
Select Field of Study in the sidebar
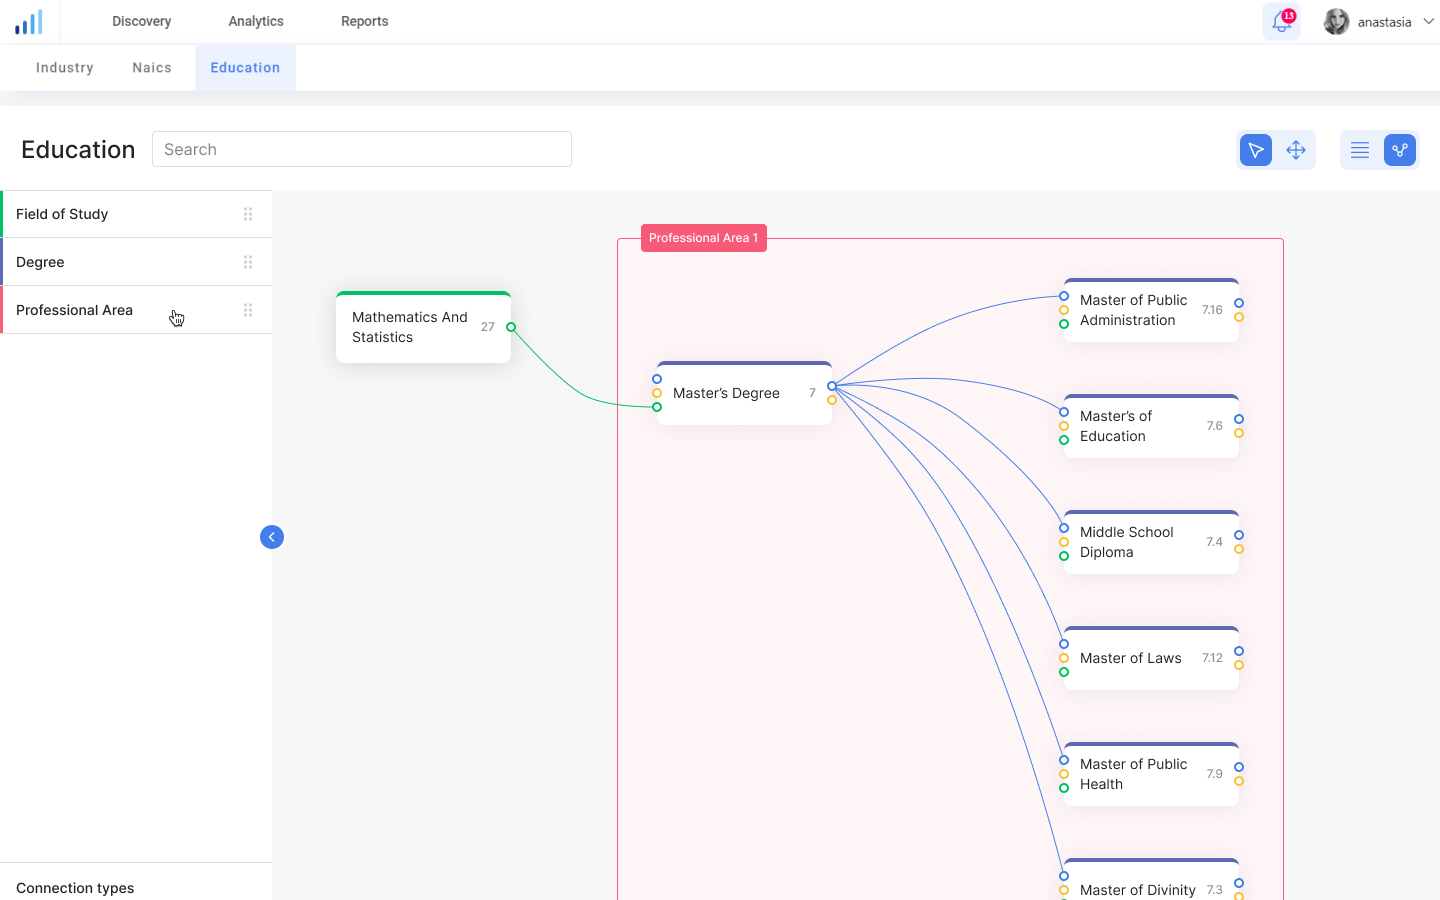coord(136,214)
